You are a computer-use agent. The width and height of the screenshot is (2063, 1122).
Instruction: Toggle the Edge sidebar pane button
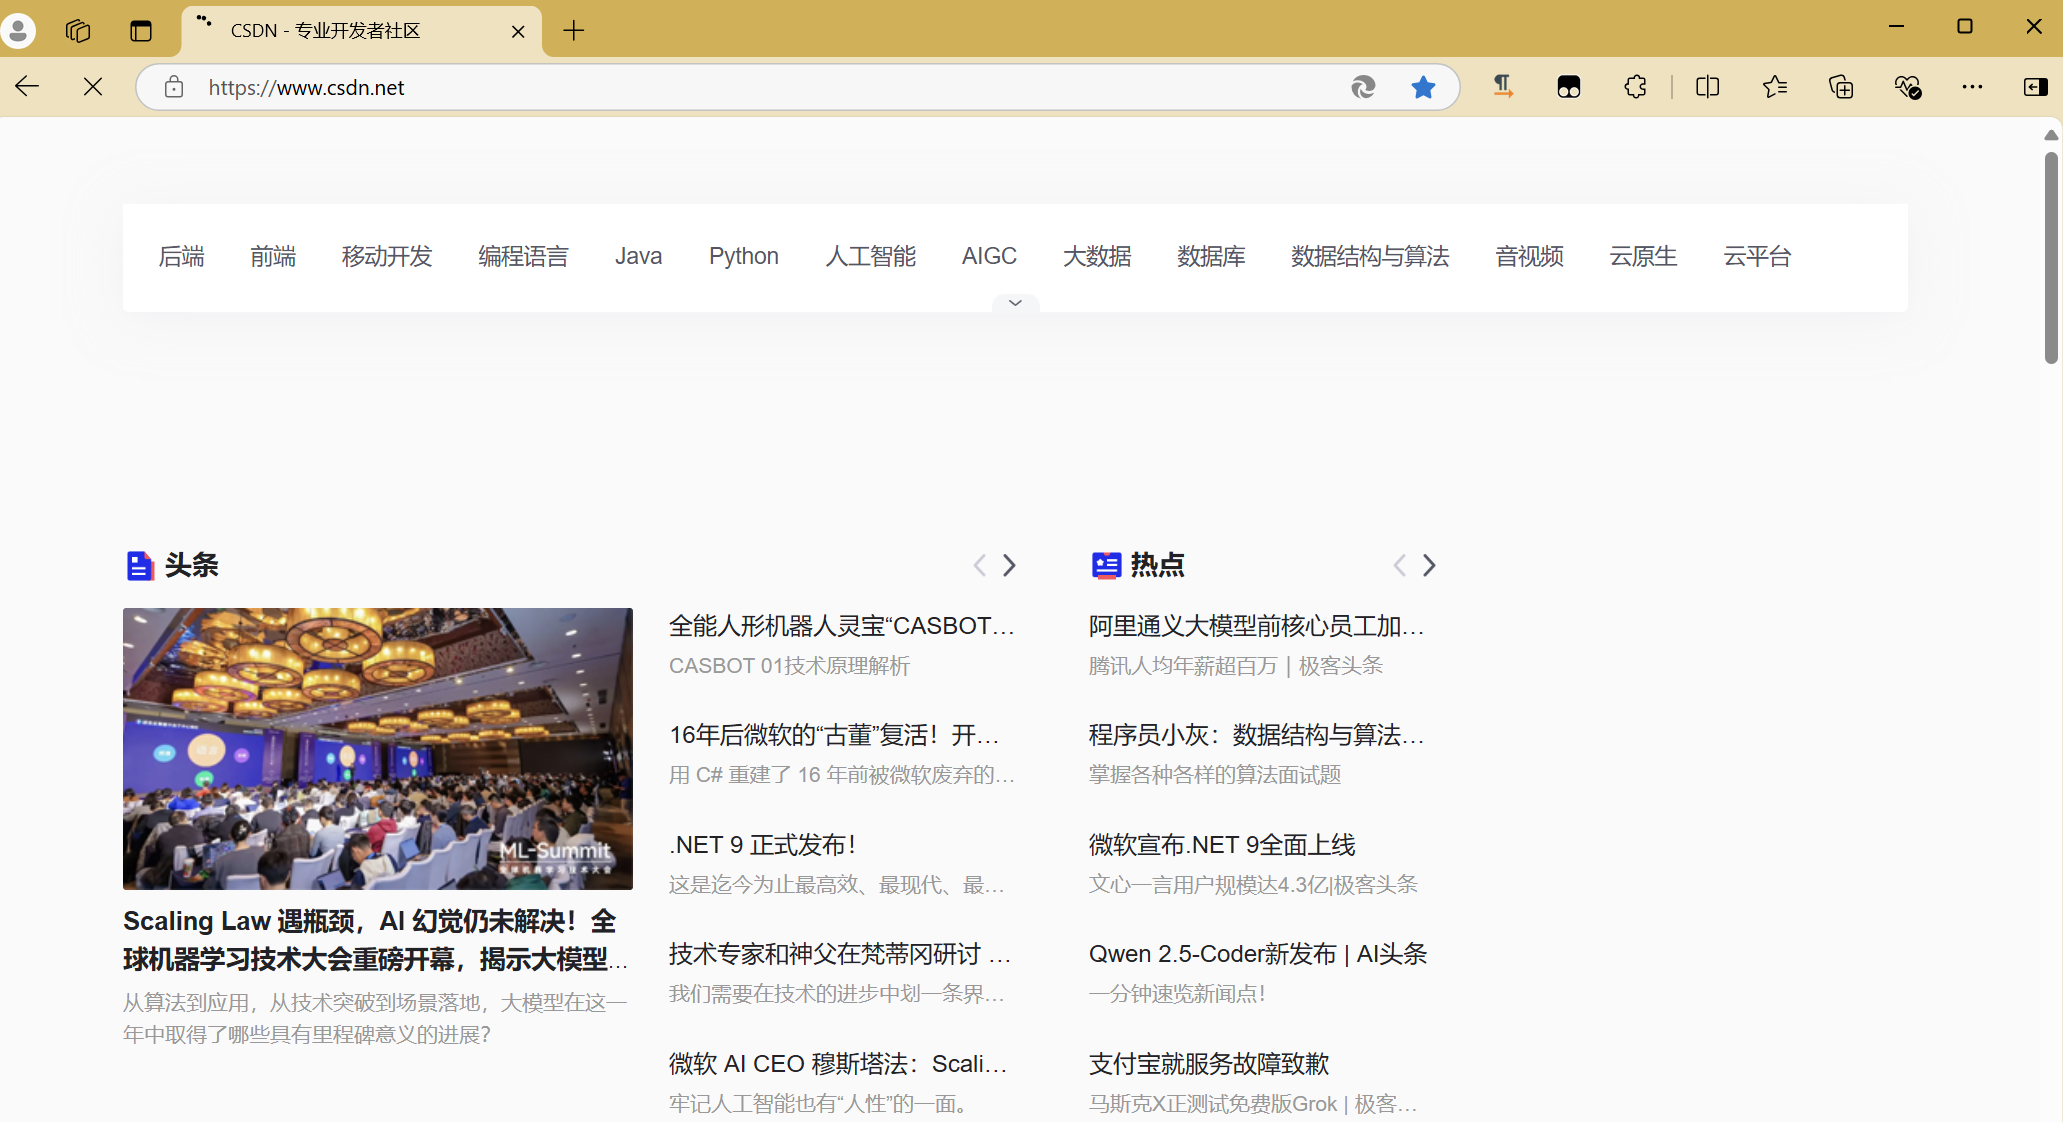2035,88
